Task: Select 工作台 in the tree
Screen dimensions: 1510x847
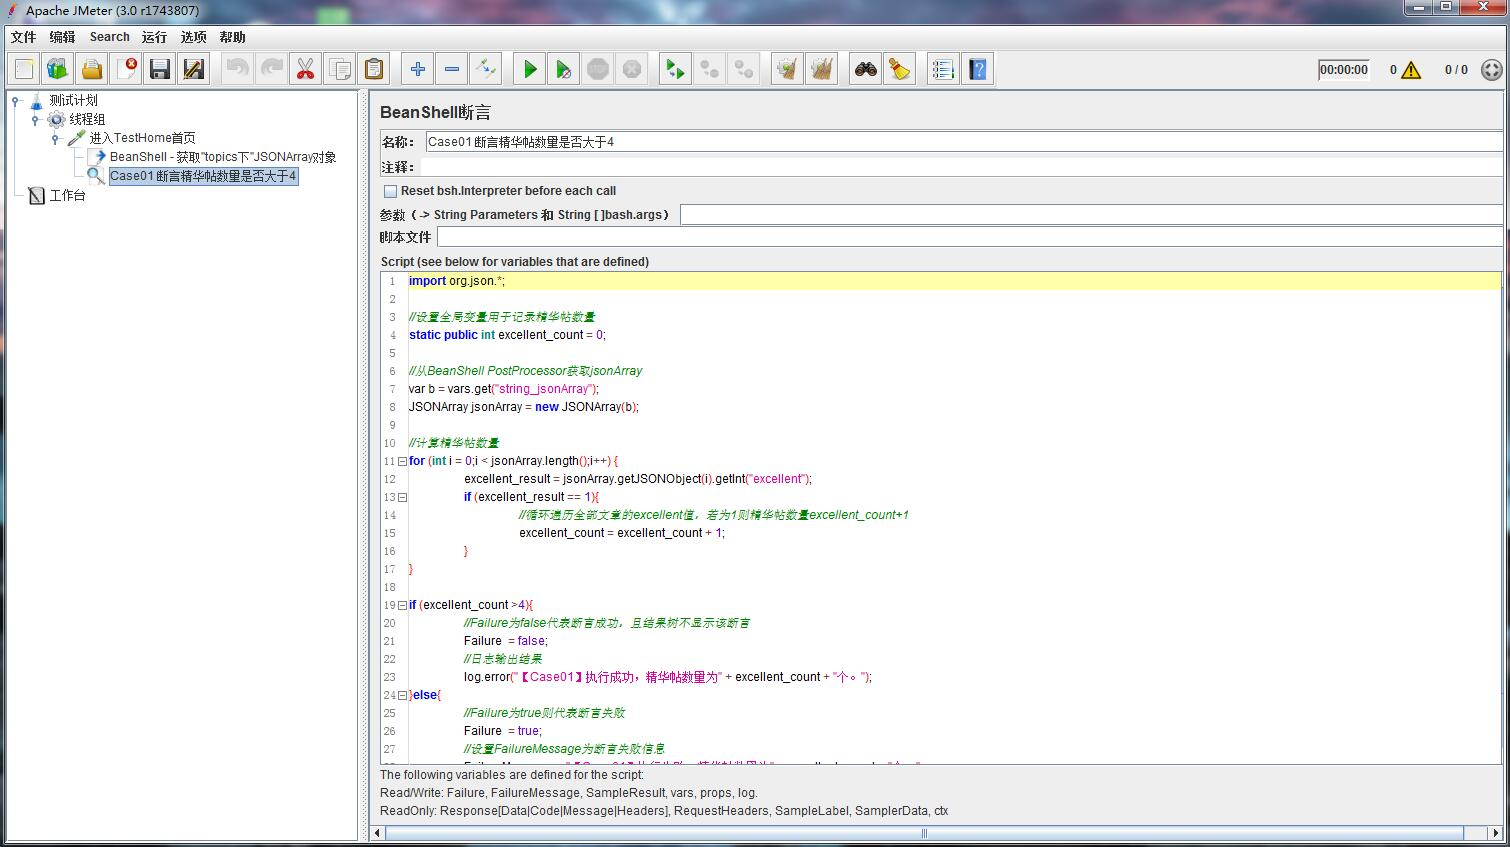Action: (67, 195)
